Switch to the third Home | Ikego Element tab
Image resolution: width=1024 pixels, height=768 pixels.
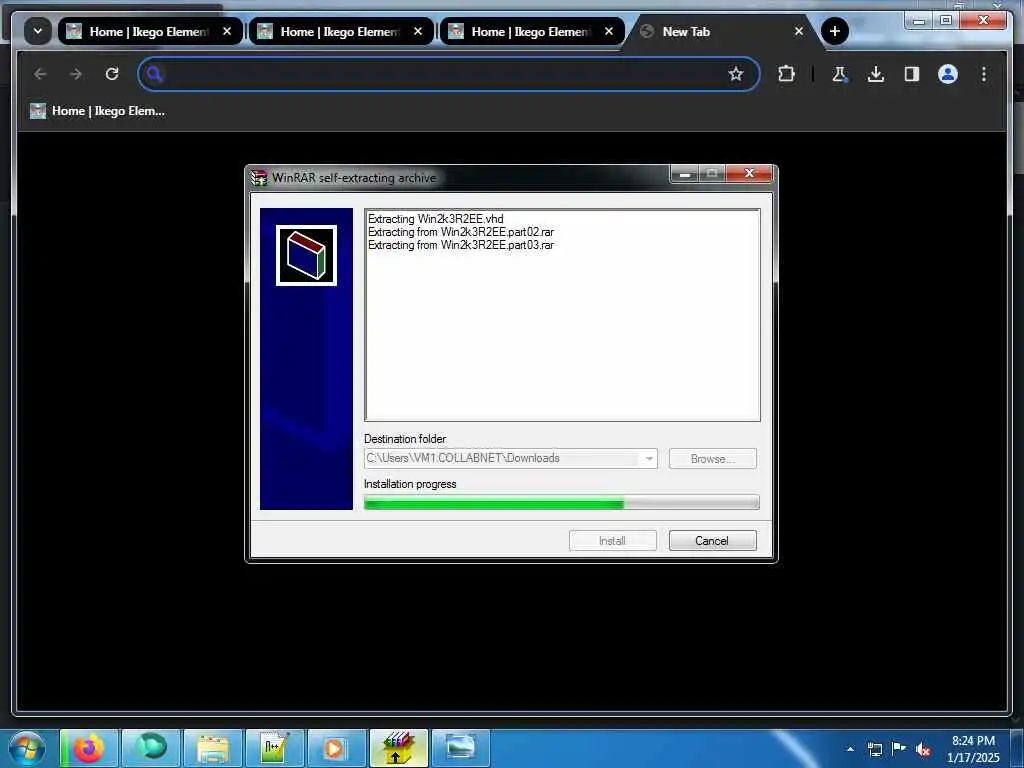click(x=532, y=31)
